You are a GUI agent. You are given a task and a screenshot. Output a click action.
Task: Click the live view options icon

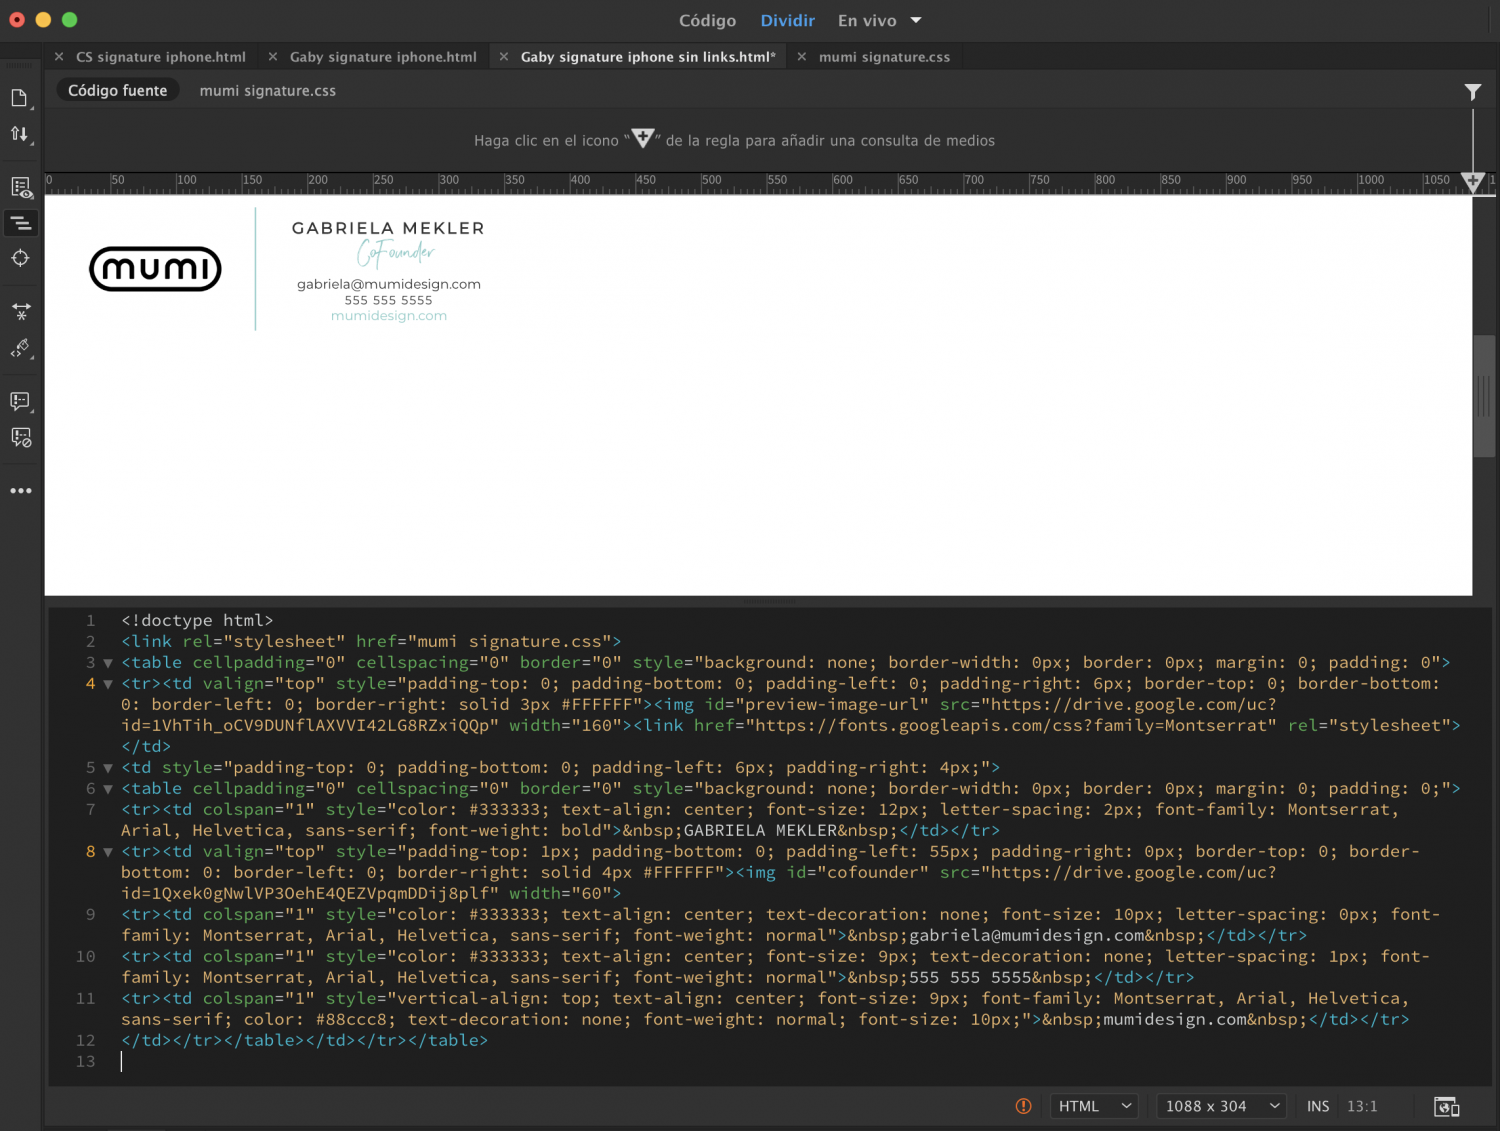[x=20, y=188]
